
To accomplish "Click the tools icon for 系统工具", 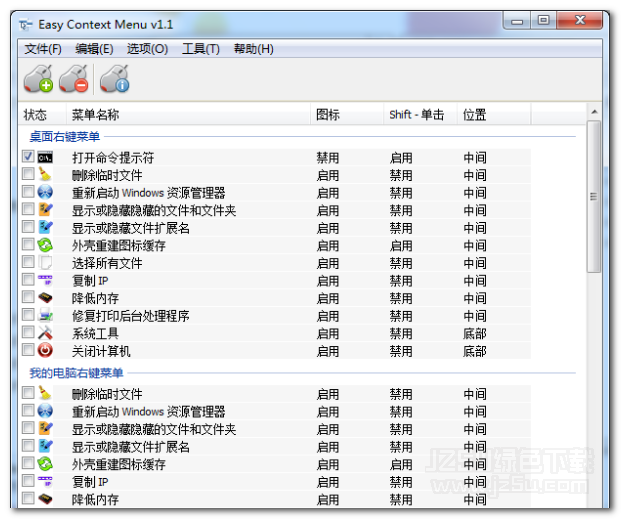I will tap(45, 333).
